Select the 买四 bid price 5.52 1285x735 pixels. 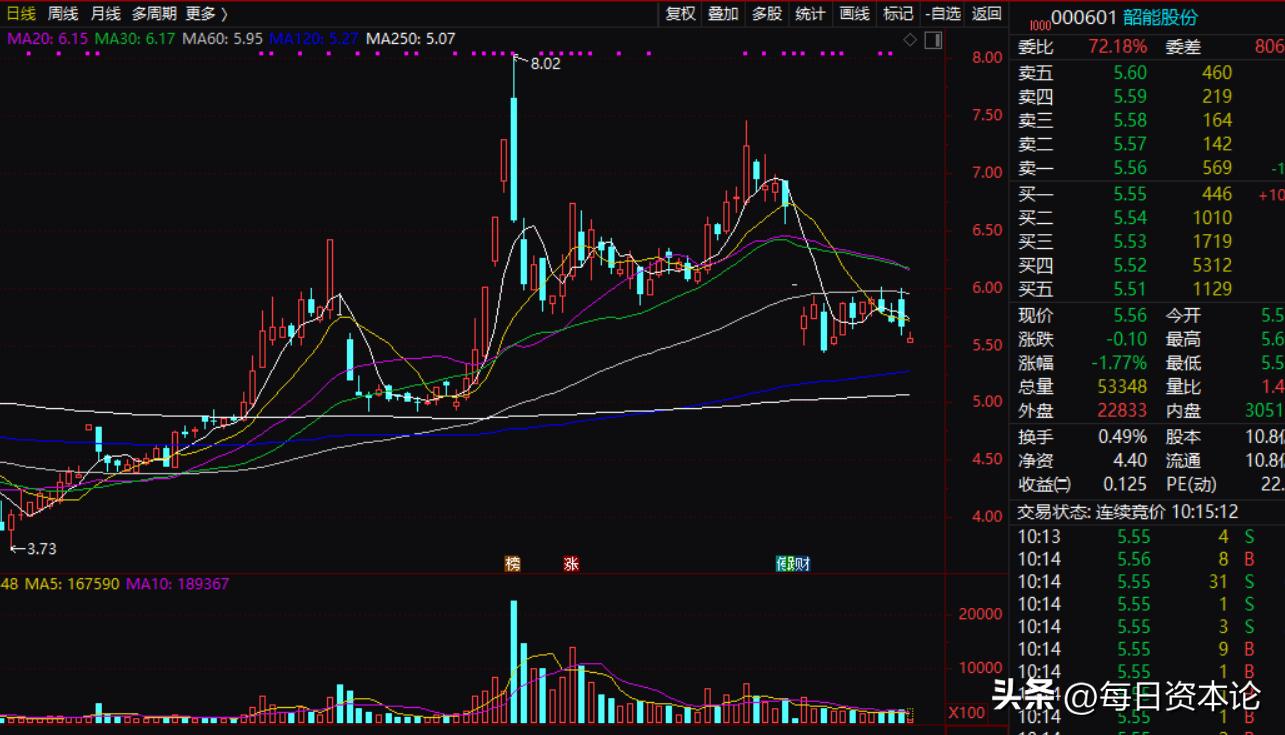click(x=1130, y=265)
